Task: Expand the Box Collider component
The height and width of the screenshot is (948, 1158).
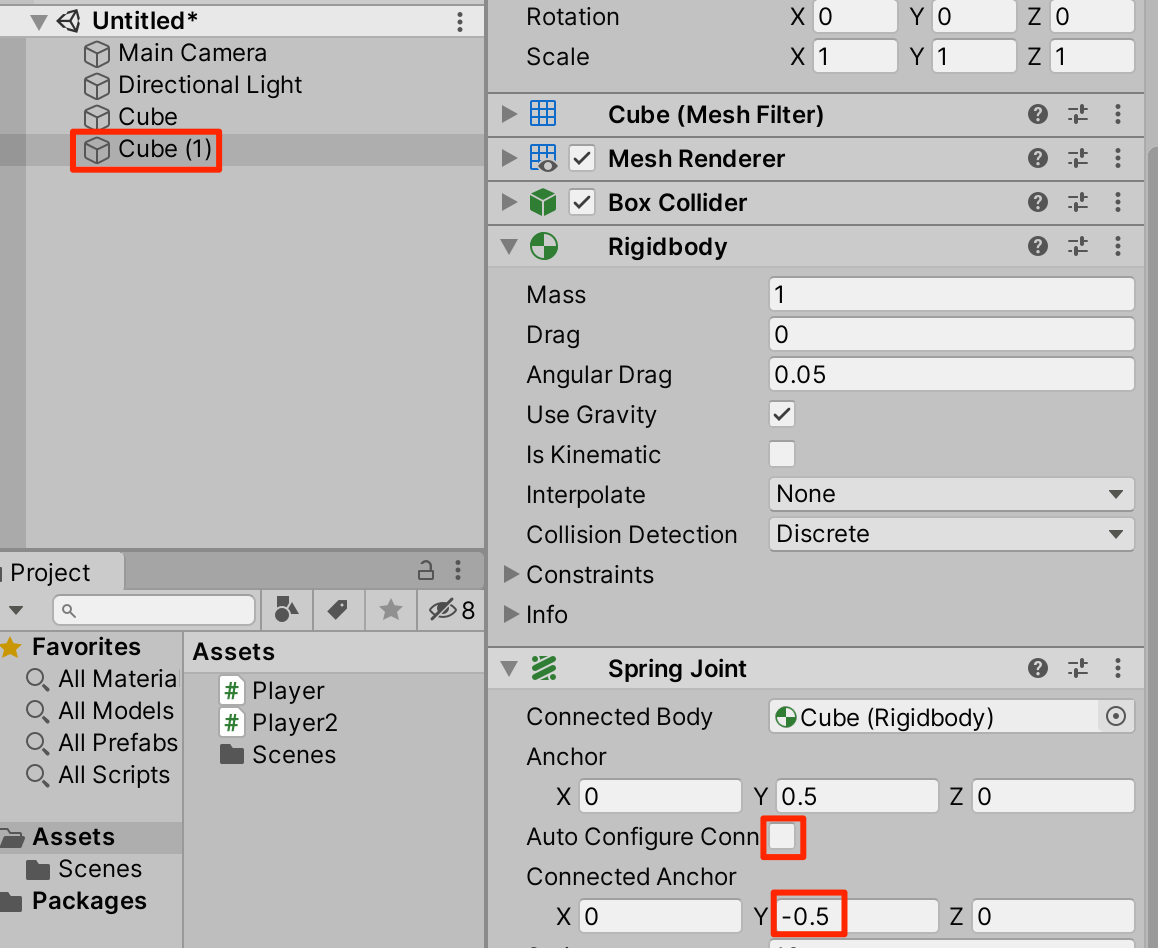Action: click(x=509, y=202)
